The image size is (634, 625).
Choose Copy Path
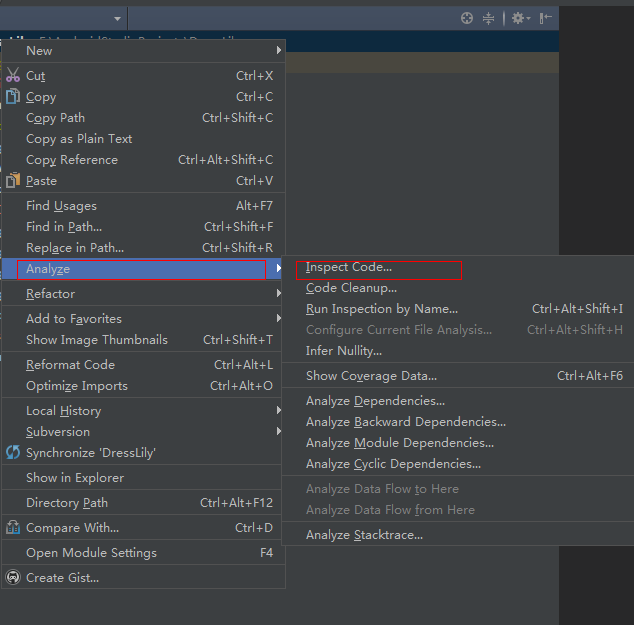pos(144,118)
